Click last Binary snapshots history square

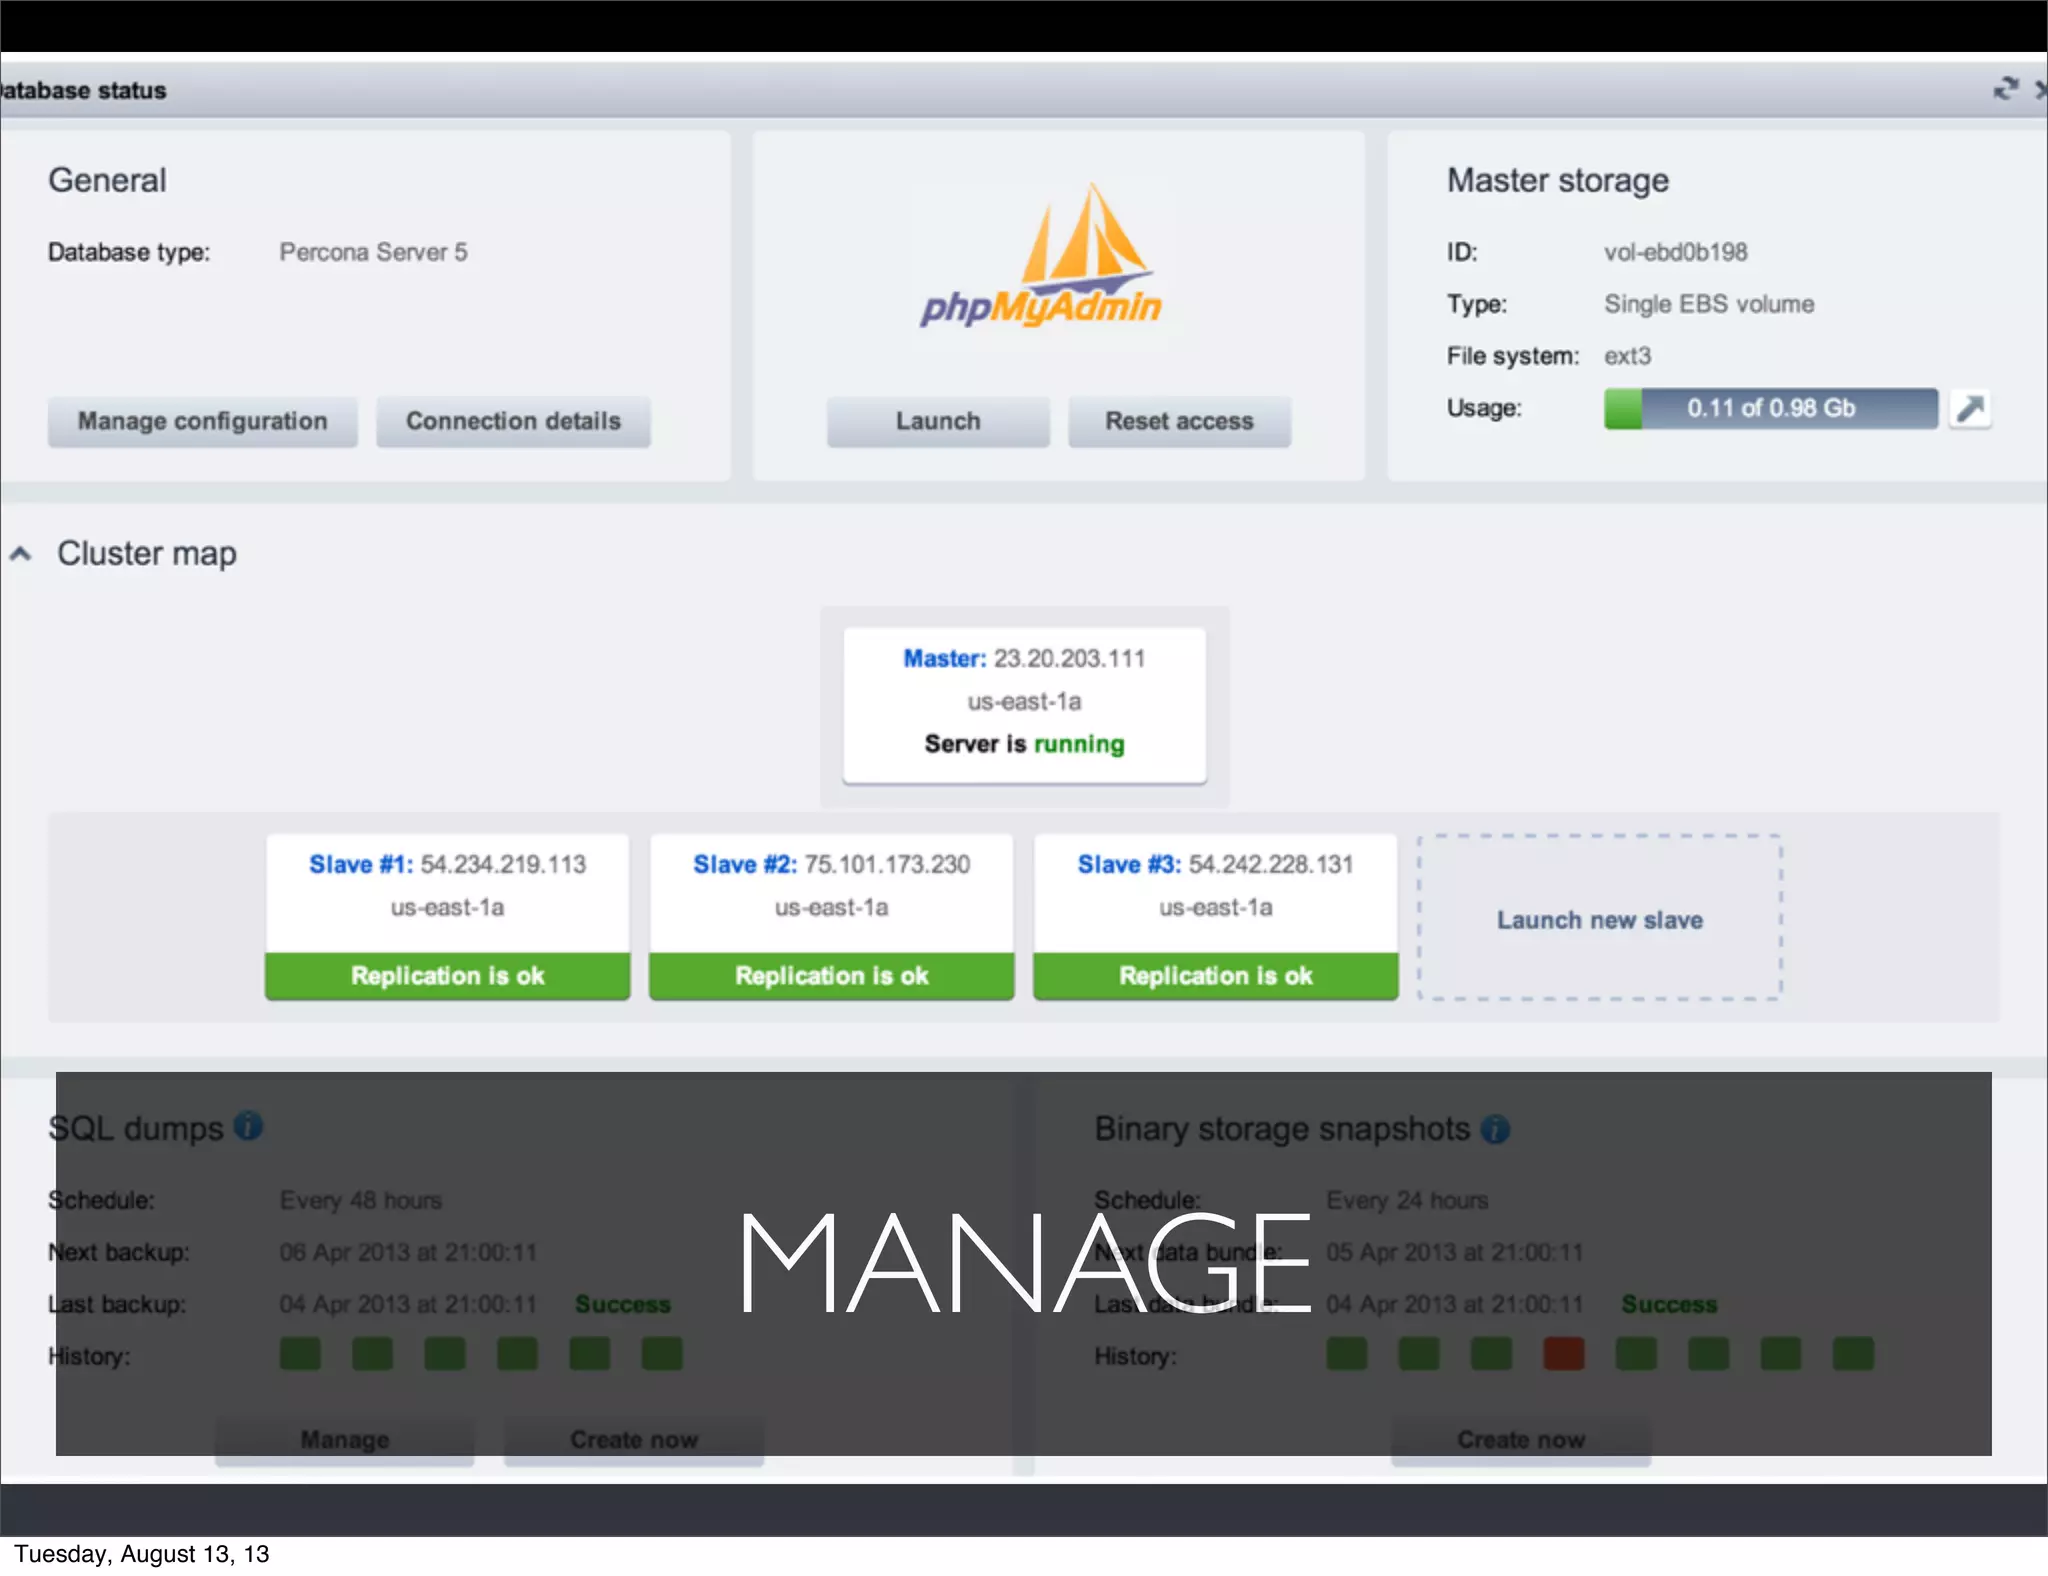point(1853,1354)
